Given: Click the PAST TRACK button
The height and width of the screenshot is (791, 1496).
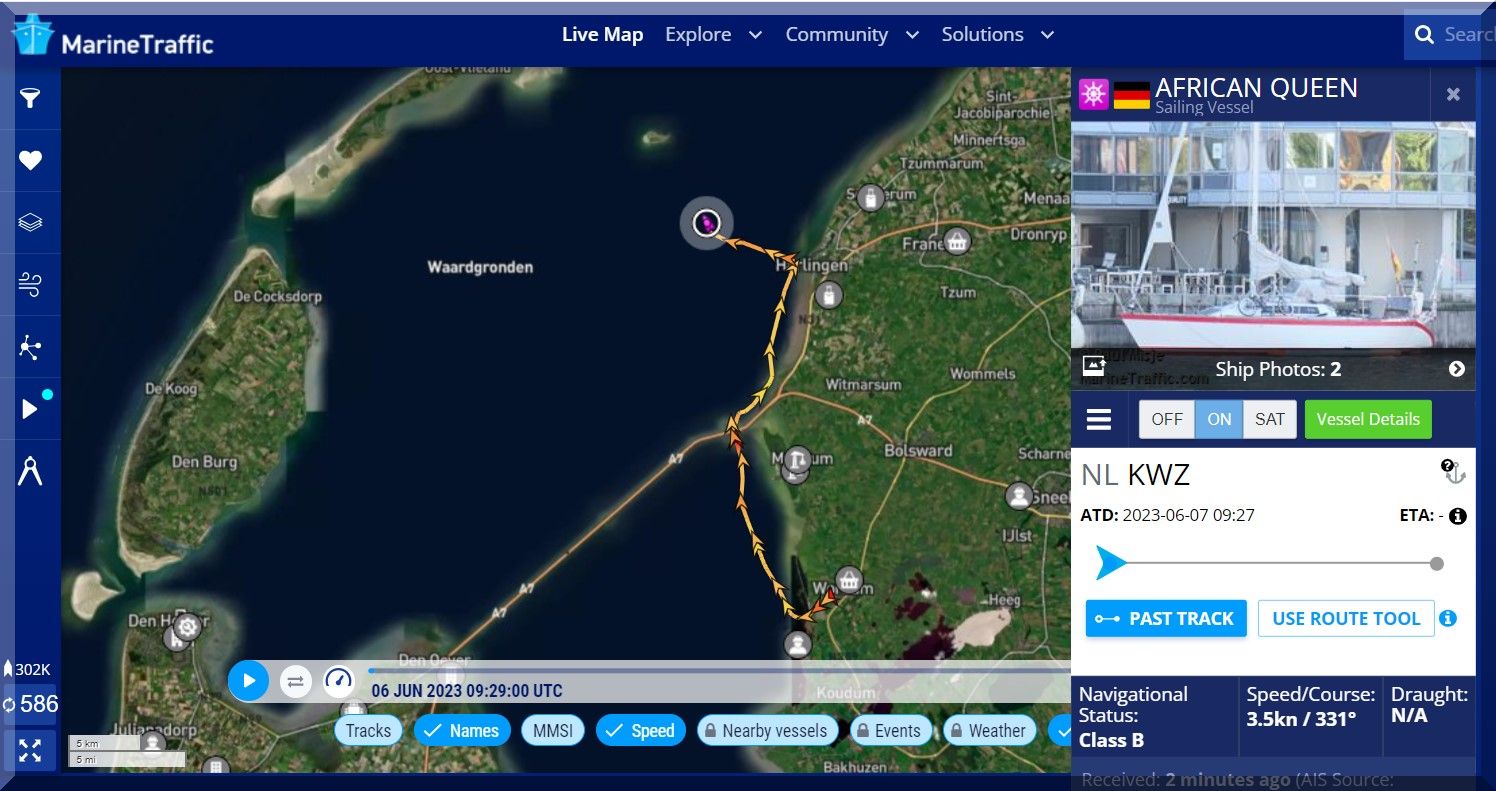Looking at the screenshot, I should 1165,619.
